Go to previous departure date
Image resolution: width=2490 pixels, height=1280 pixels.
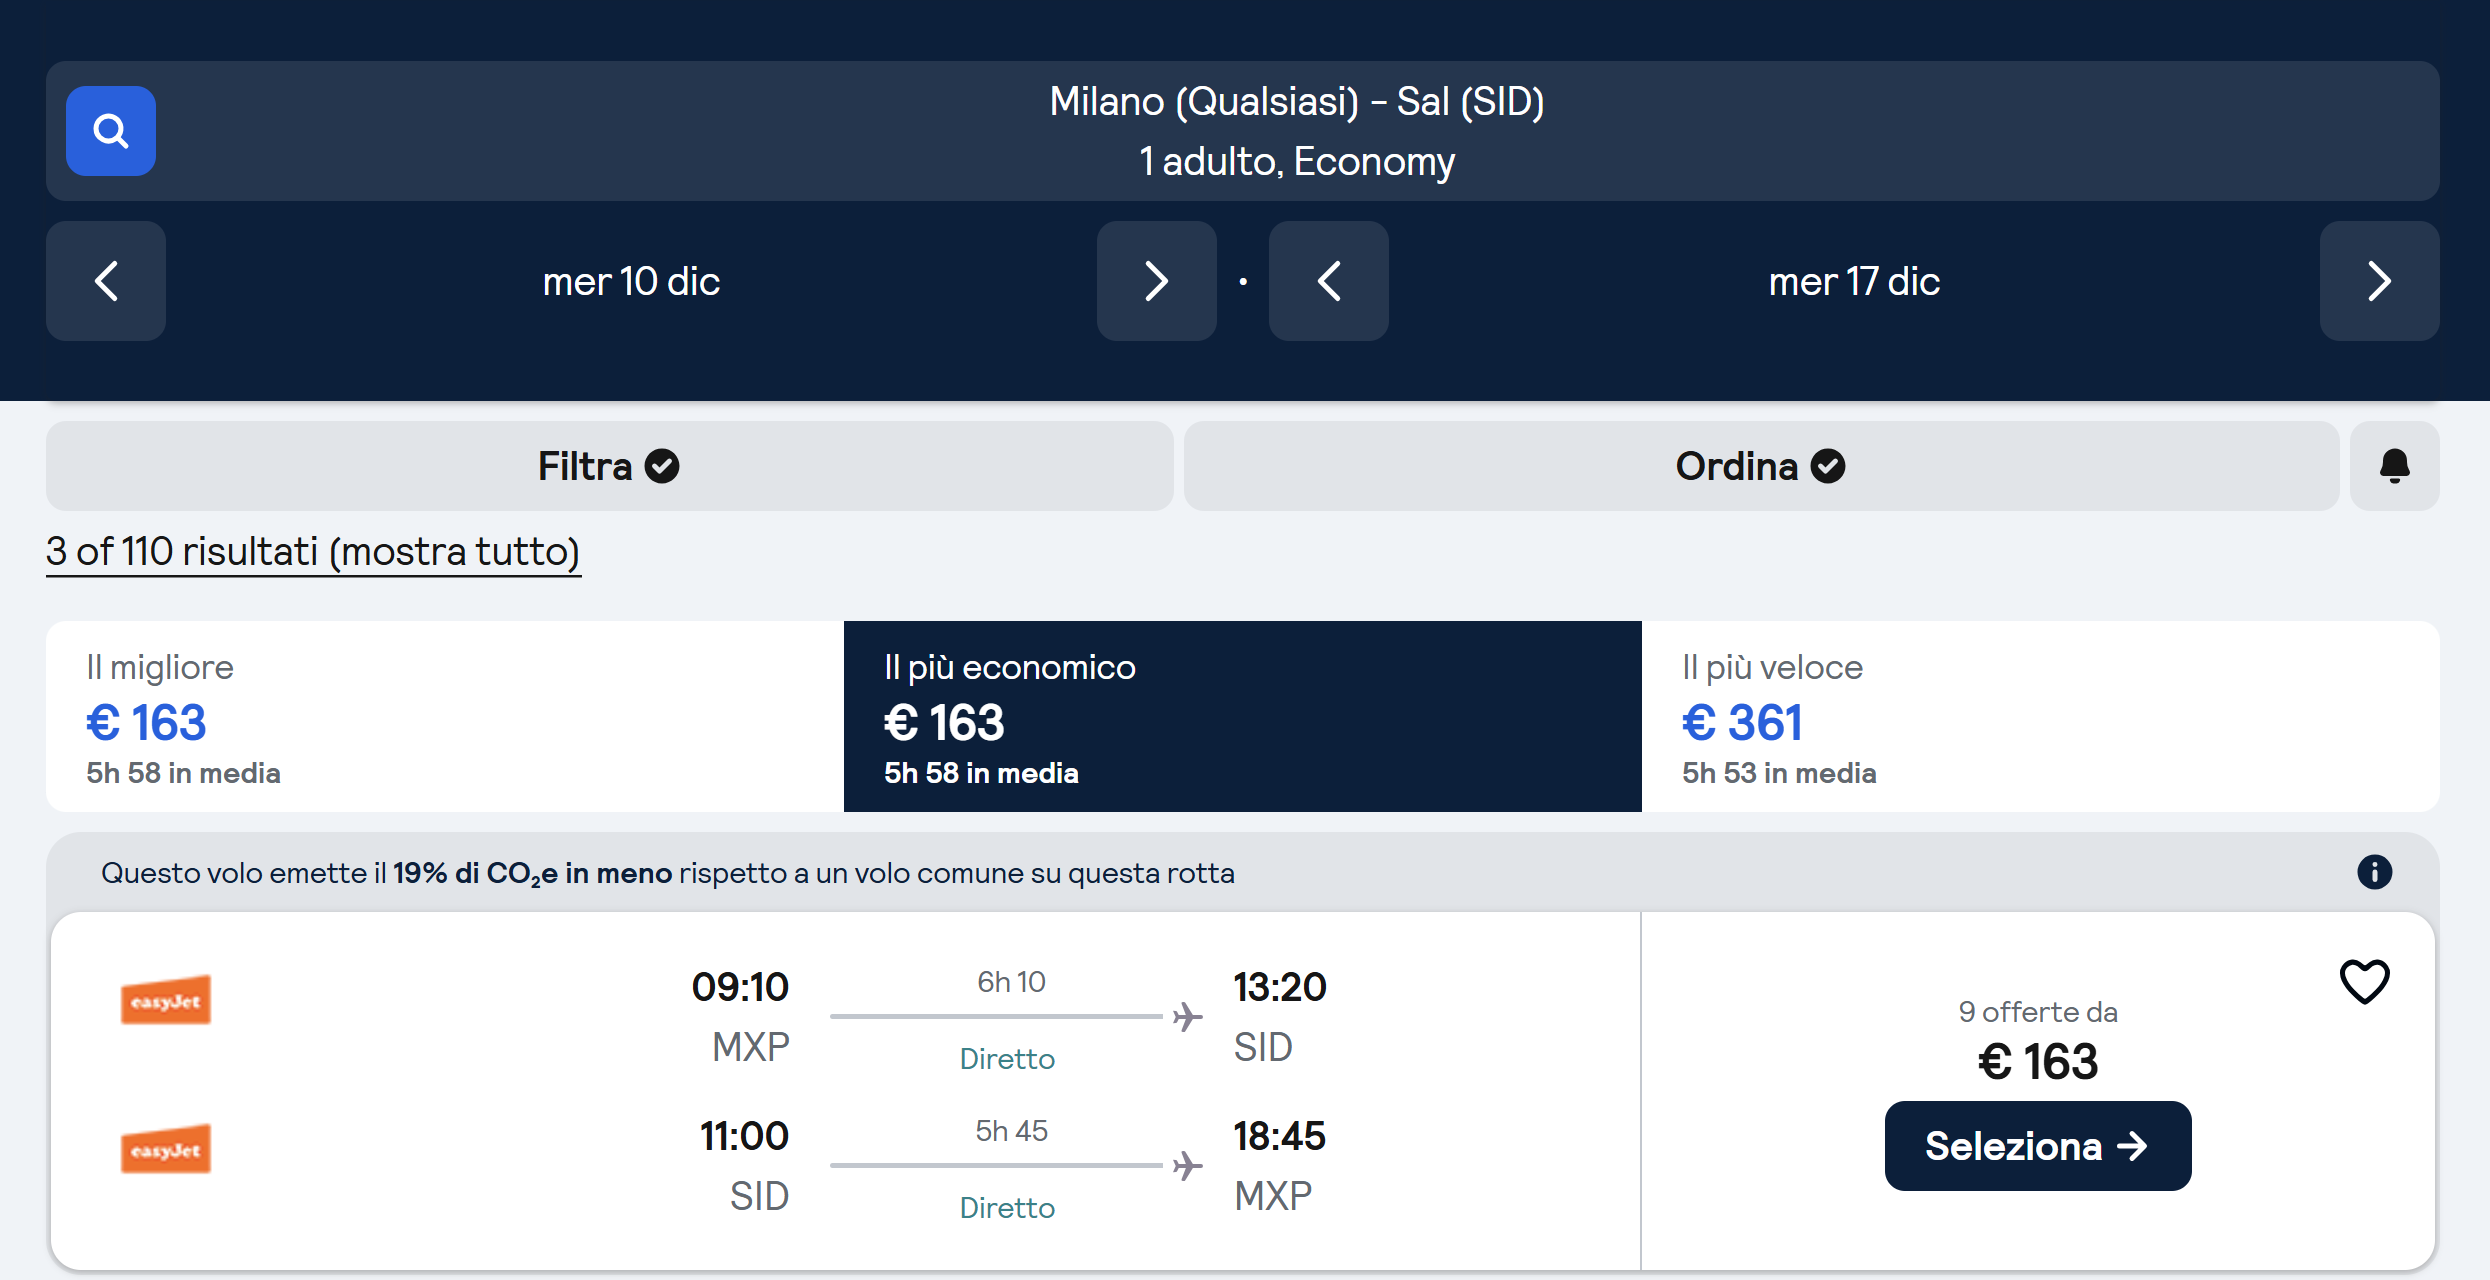pos(106,281)
